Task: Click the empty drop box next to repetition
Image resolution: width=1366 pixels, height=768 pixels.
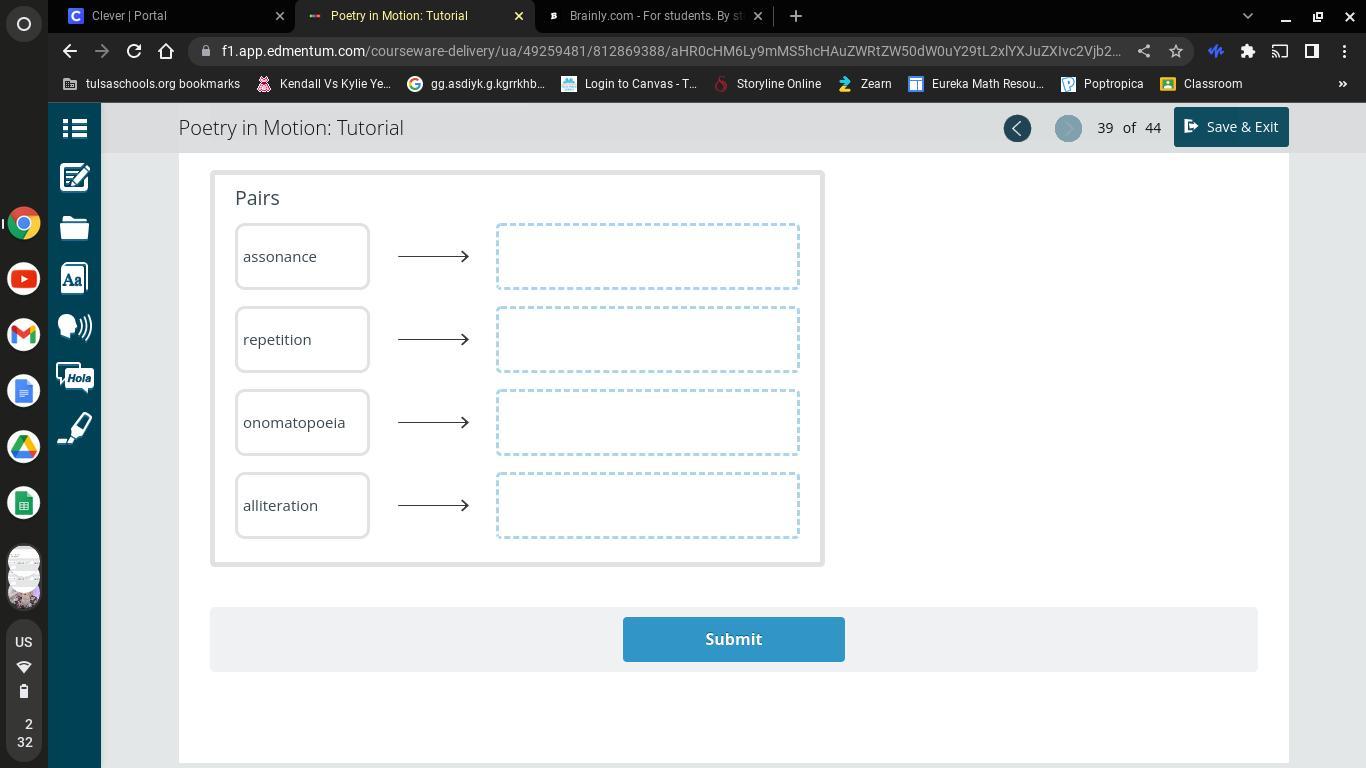Action: 648,340
